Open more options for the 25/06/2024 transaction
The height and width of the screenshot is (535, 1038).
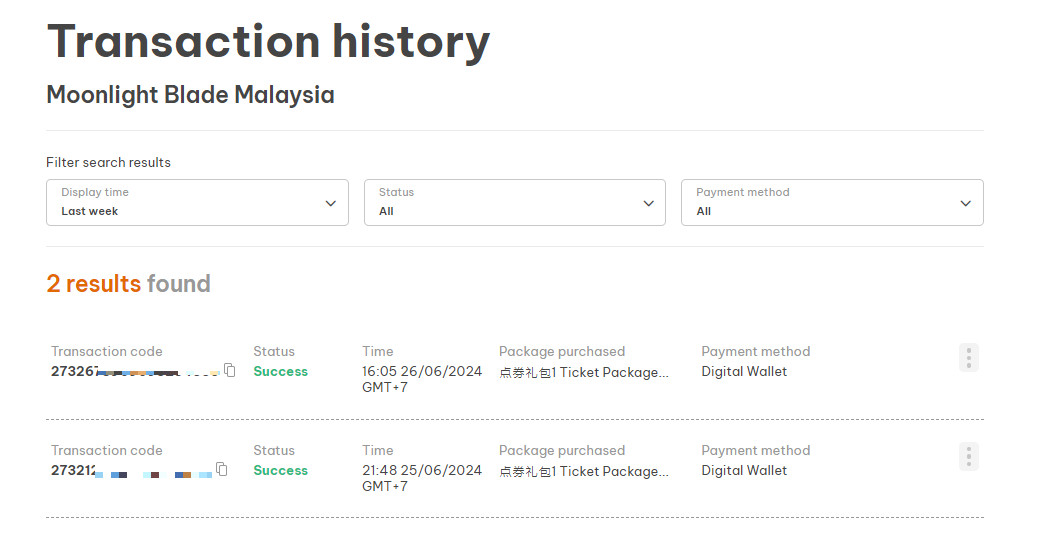(x=967, y=457)
